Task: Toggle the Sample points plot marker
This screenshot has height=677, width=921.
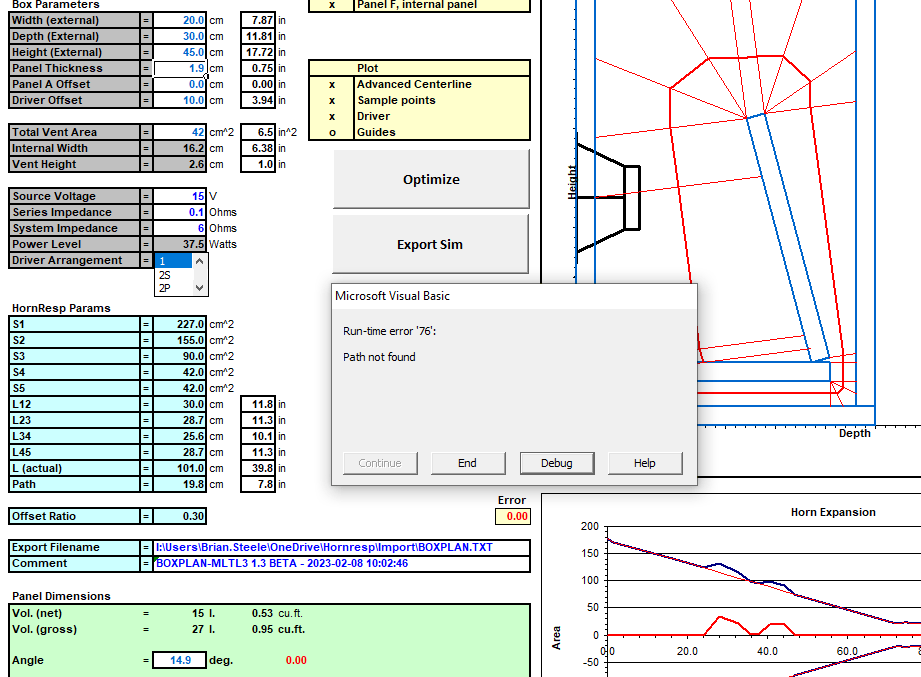Action: click(332, 100)
